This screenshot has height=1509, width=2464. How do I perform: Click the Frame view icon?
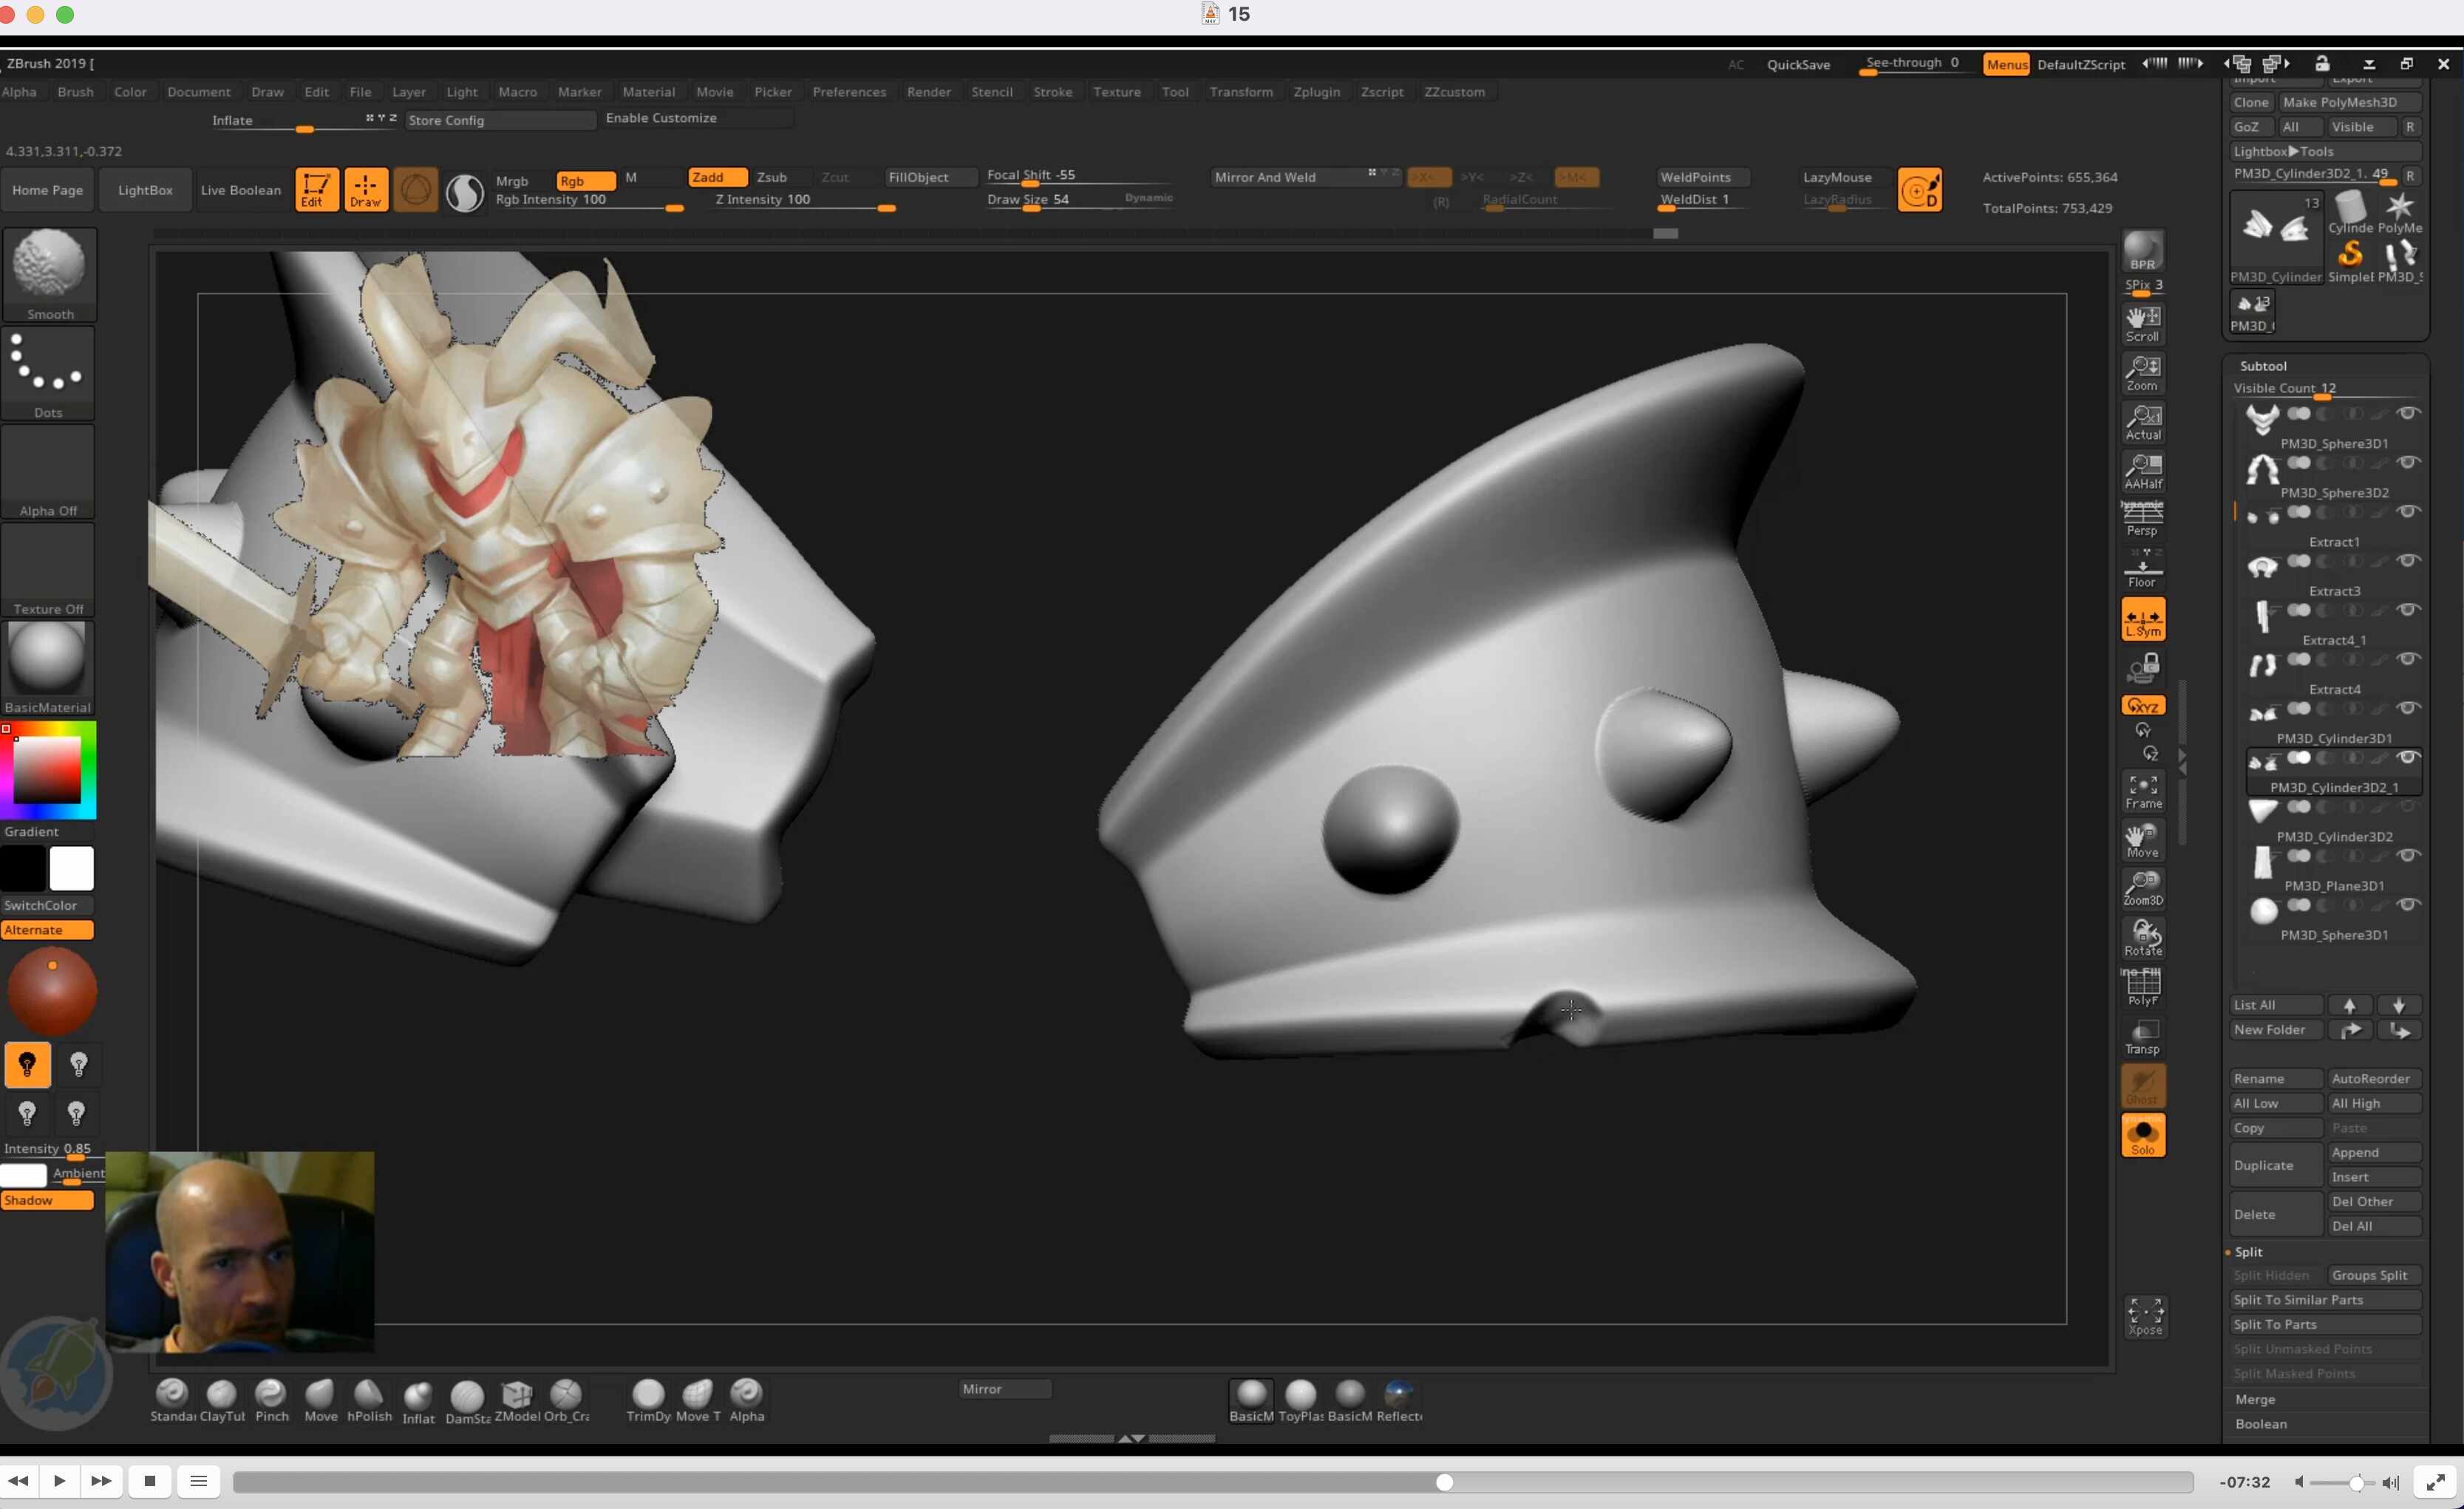pyautogui.click(x=2143, y=791)
